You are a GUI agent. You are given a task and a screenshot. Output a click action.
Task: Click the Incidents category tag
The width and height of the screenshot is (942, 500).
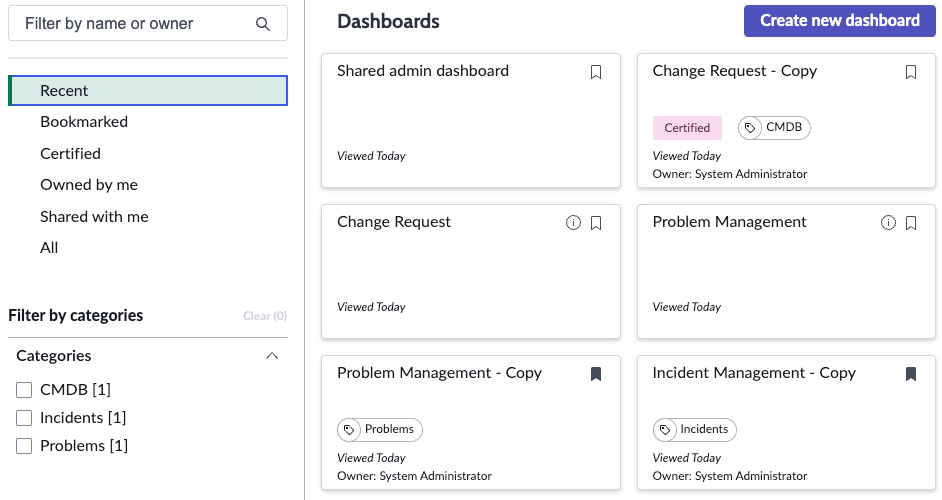[x=694, y=430]
